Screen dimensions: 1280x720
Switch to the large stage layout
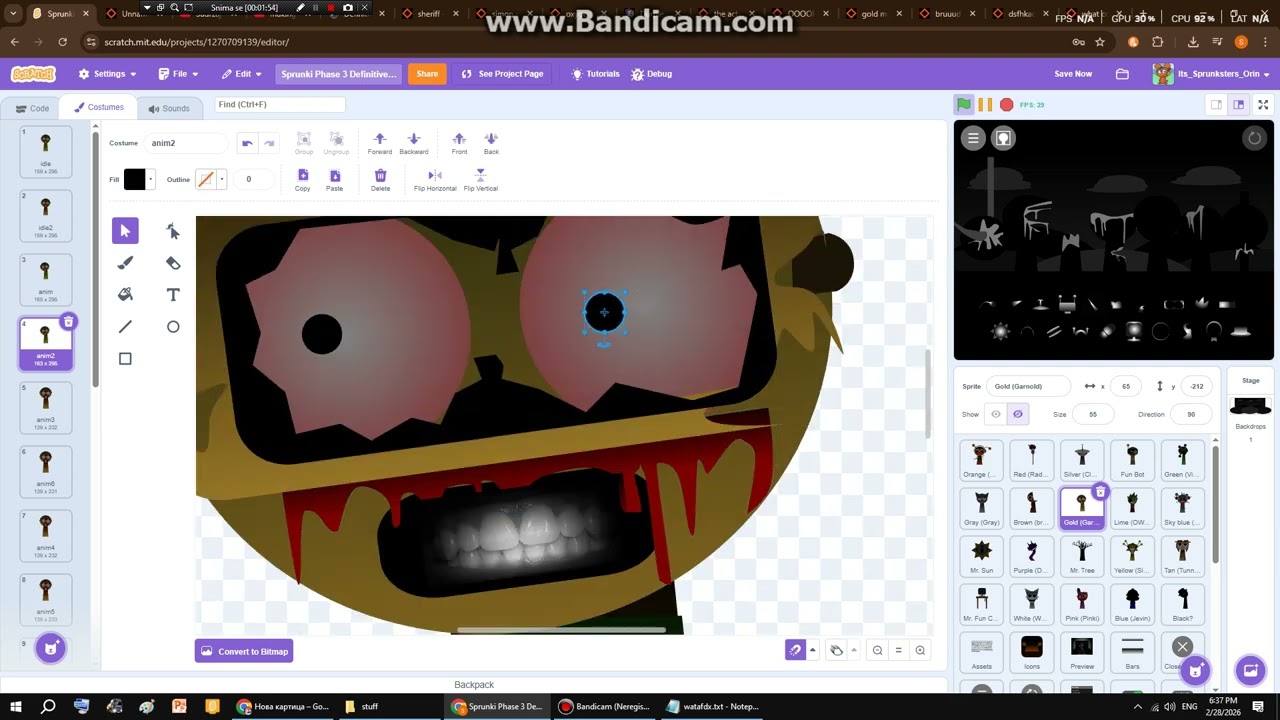pos(1238,105)
